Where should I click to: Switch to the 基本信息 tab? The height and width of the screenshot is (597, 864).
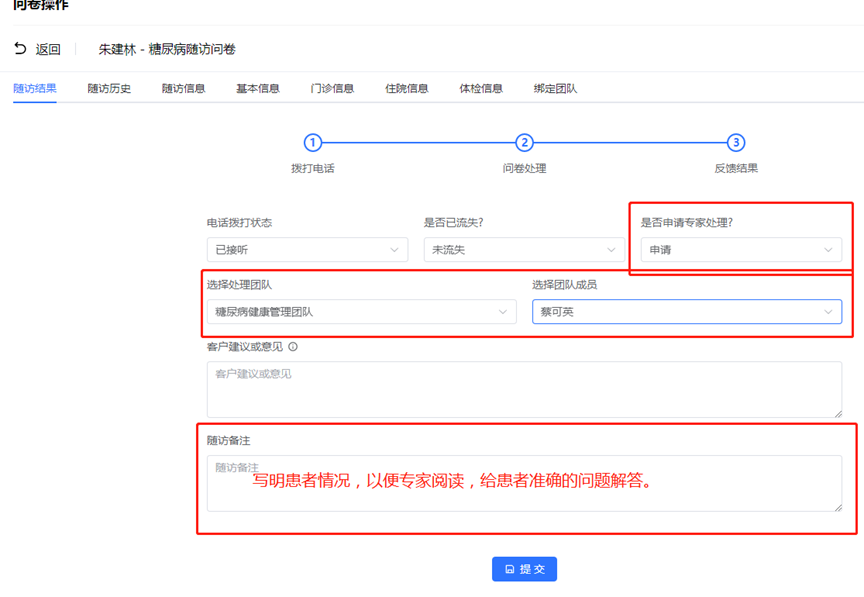[258, 88]
